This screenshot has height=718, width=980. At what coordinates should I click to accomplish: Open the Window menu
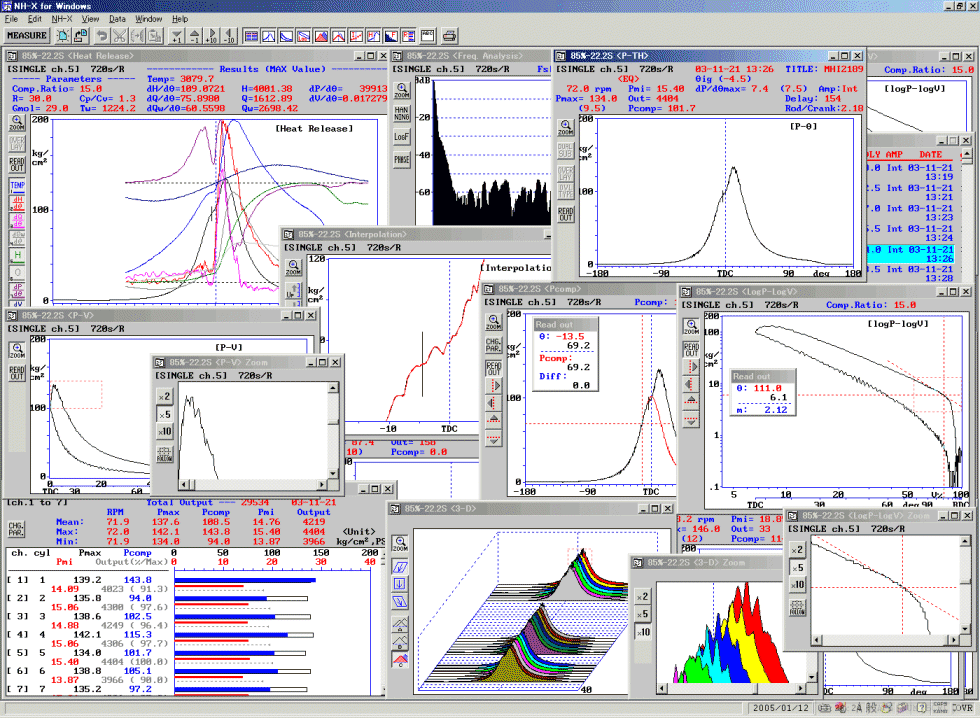point(148,19)
